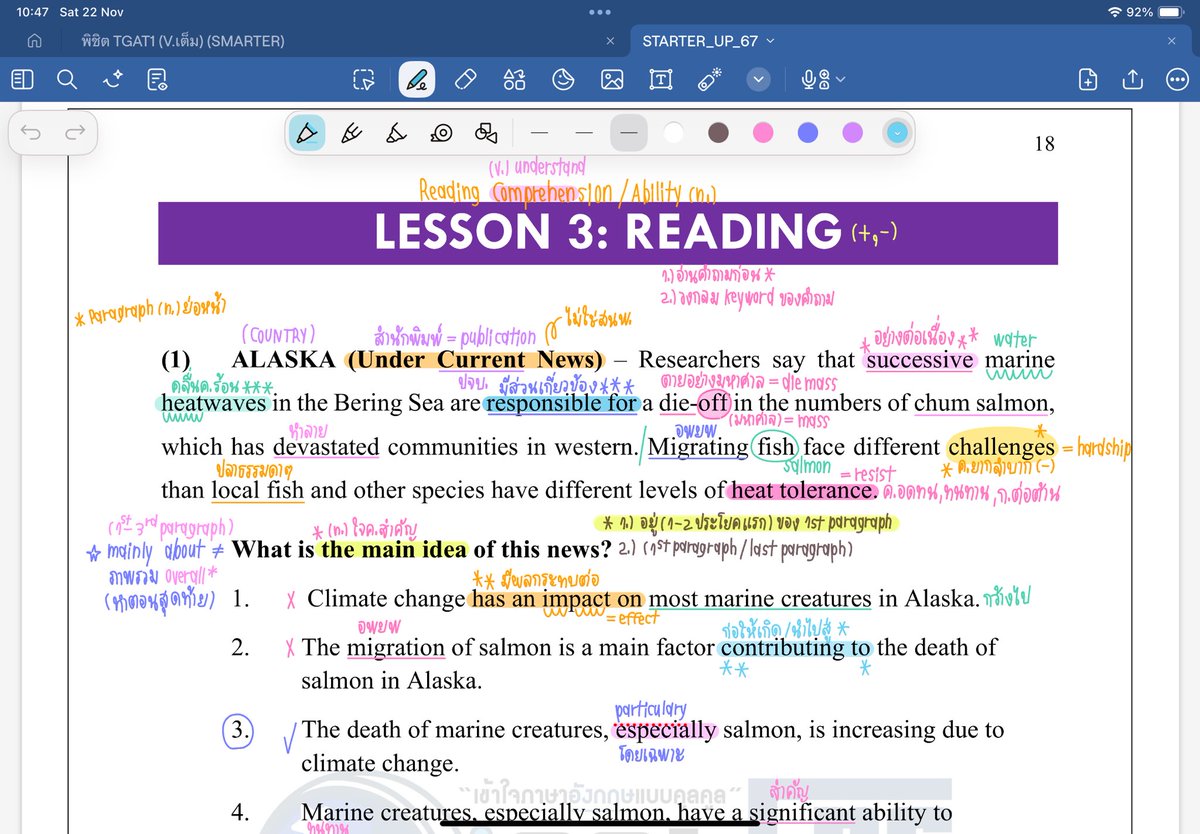Tap the battery 92% indicator

1155,12
